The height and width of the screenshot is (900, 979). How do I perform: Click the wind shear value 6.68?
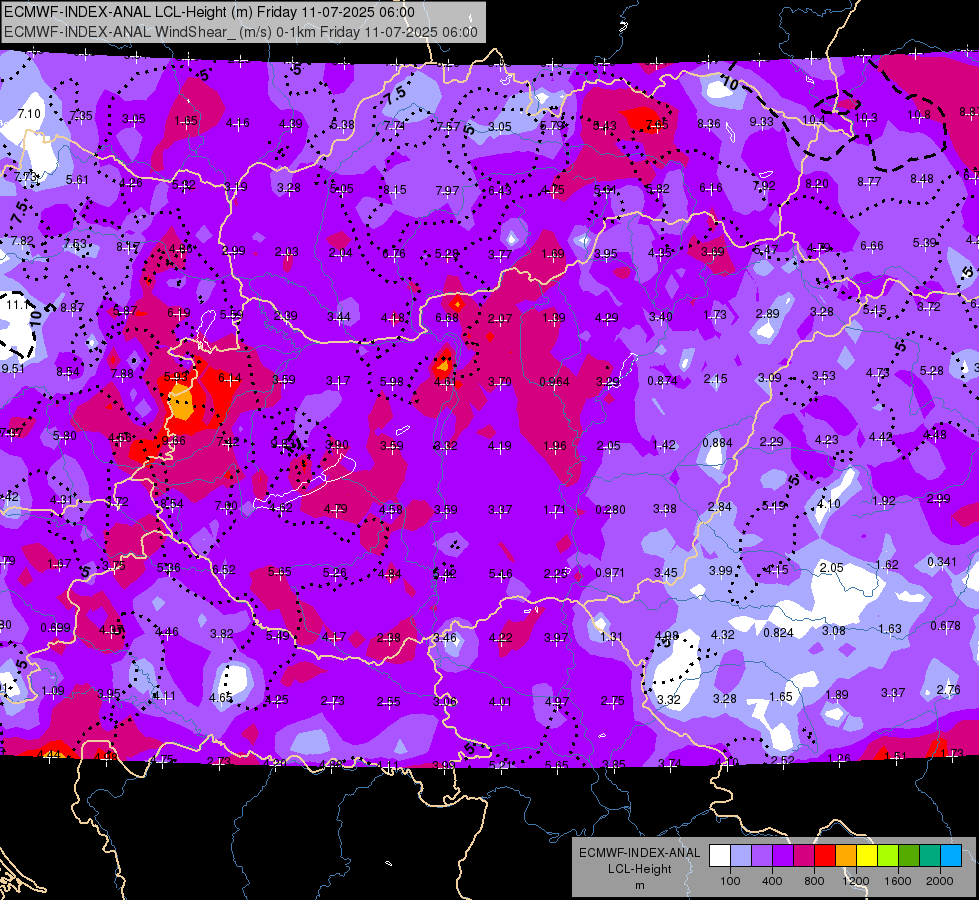click(x=447, y=318)
